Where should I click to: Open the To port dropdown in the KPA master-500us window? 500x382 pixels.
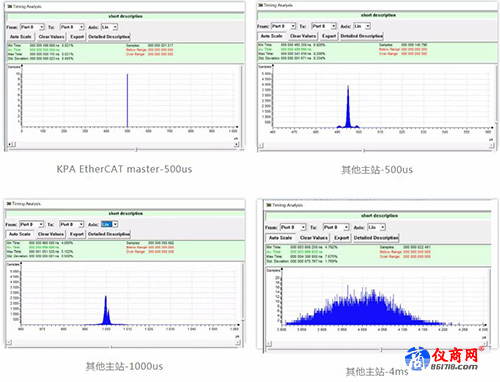pyautogui.click(x=72, y=27)
